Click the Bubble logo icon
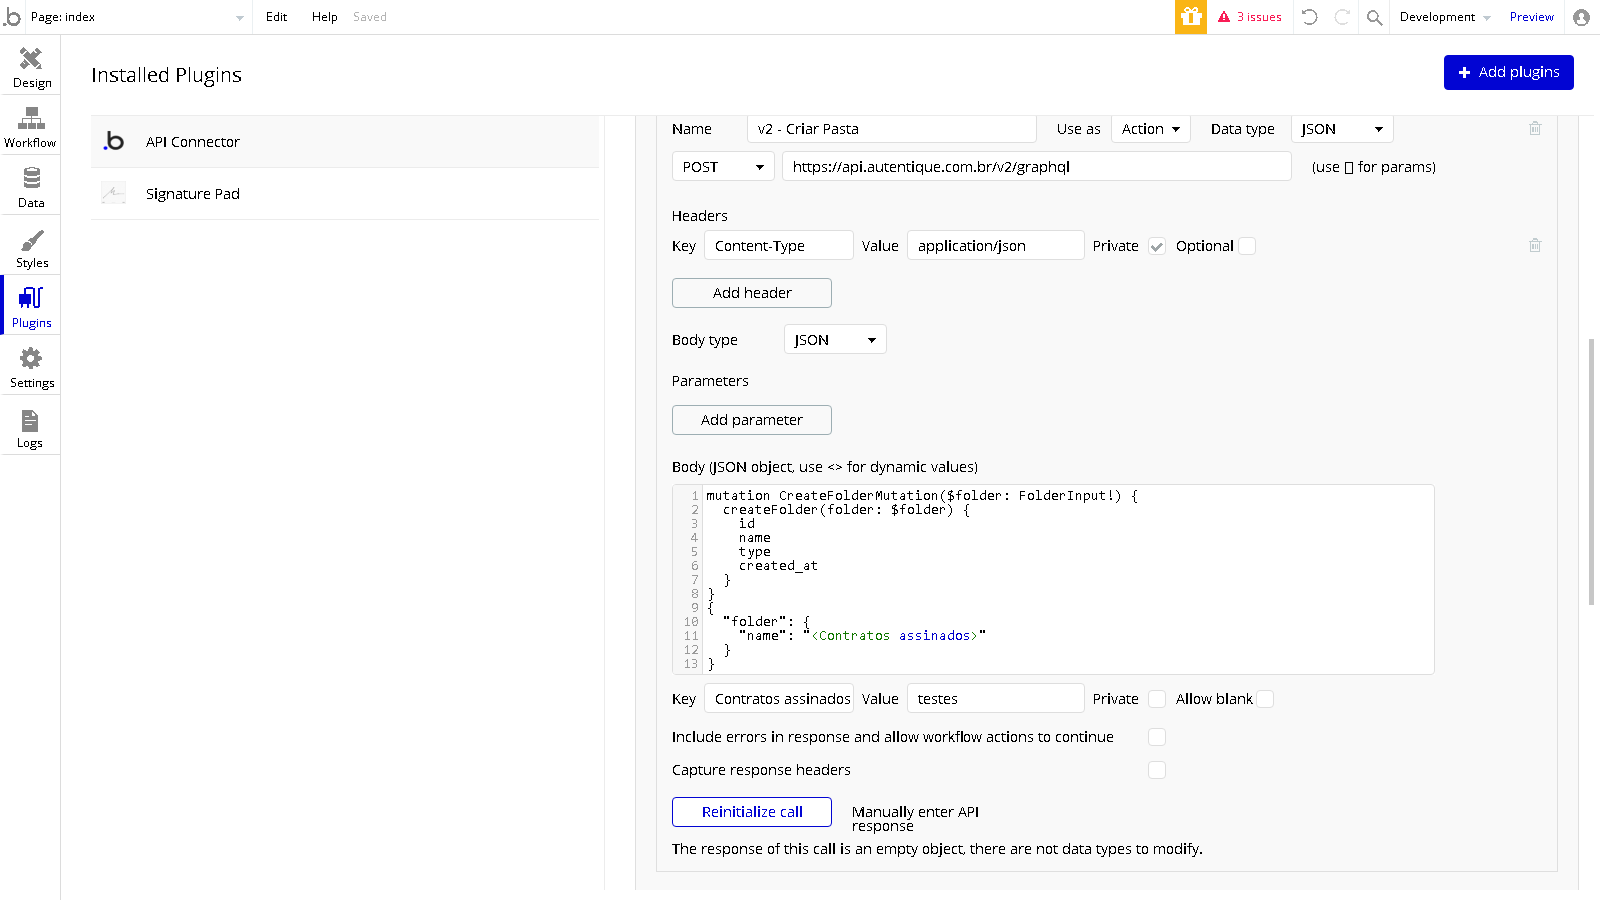1600x900 pixels. (x=12, y=17)
